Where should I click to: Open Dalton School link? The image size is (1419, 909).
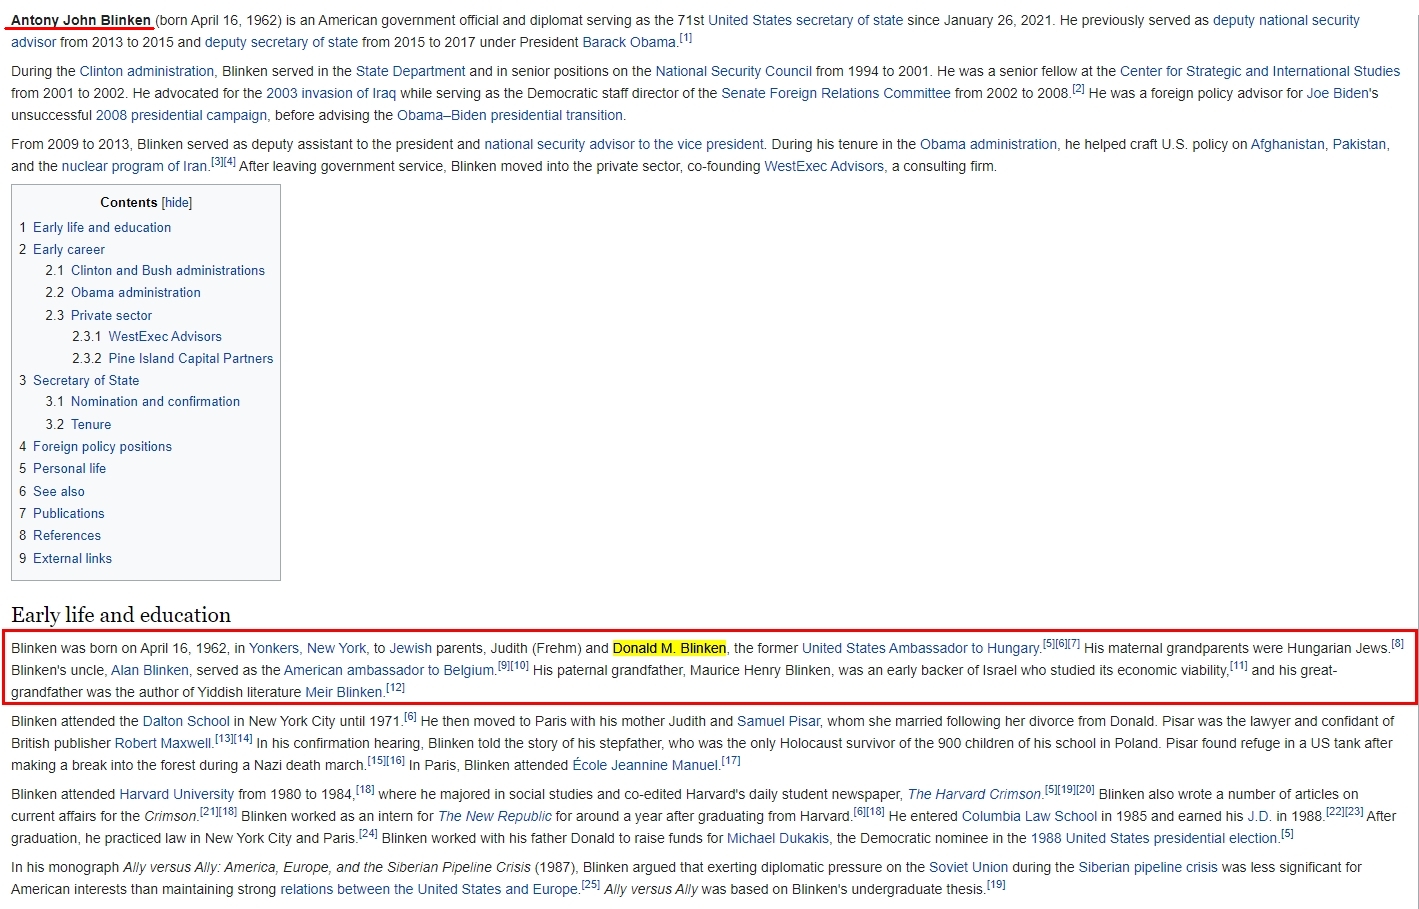tap(186, 721)
